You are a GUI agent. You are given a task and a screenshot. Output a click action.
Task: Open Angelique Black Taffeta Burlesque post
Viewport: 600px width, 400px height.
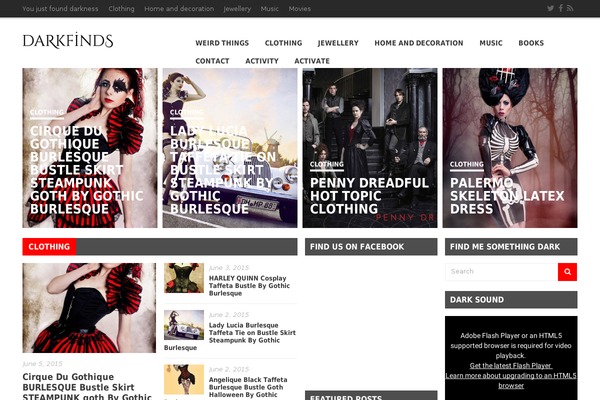(248, 387)
